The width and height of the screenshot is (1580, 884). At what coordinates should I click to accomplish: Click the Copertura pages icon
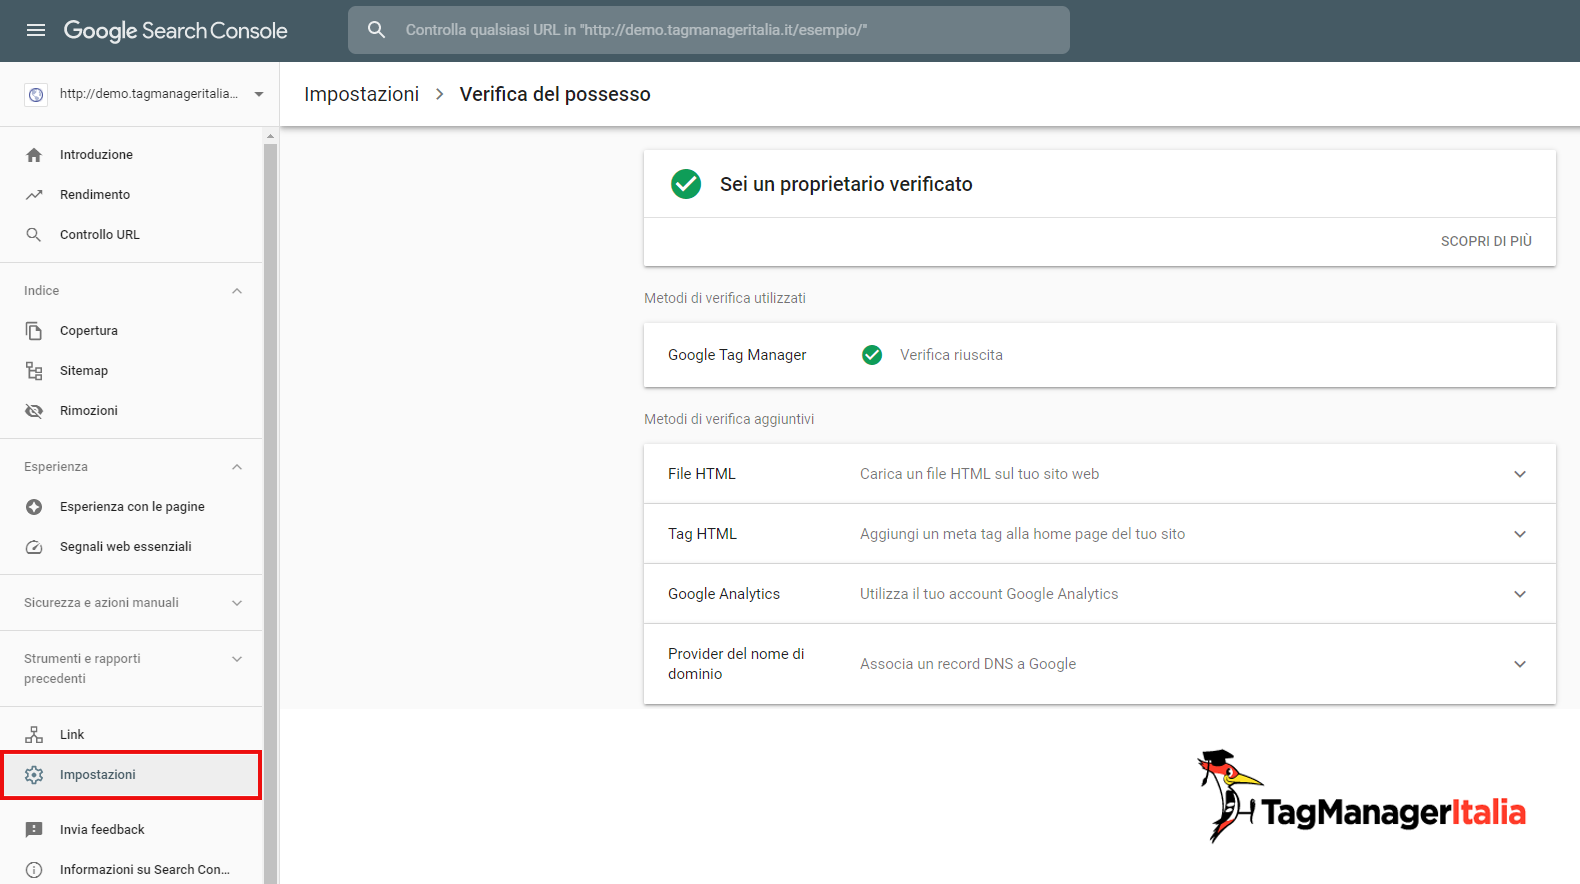click(34, 331)
